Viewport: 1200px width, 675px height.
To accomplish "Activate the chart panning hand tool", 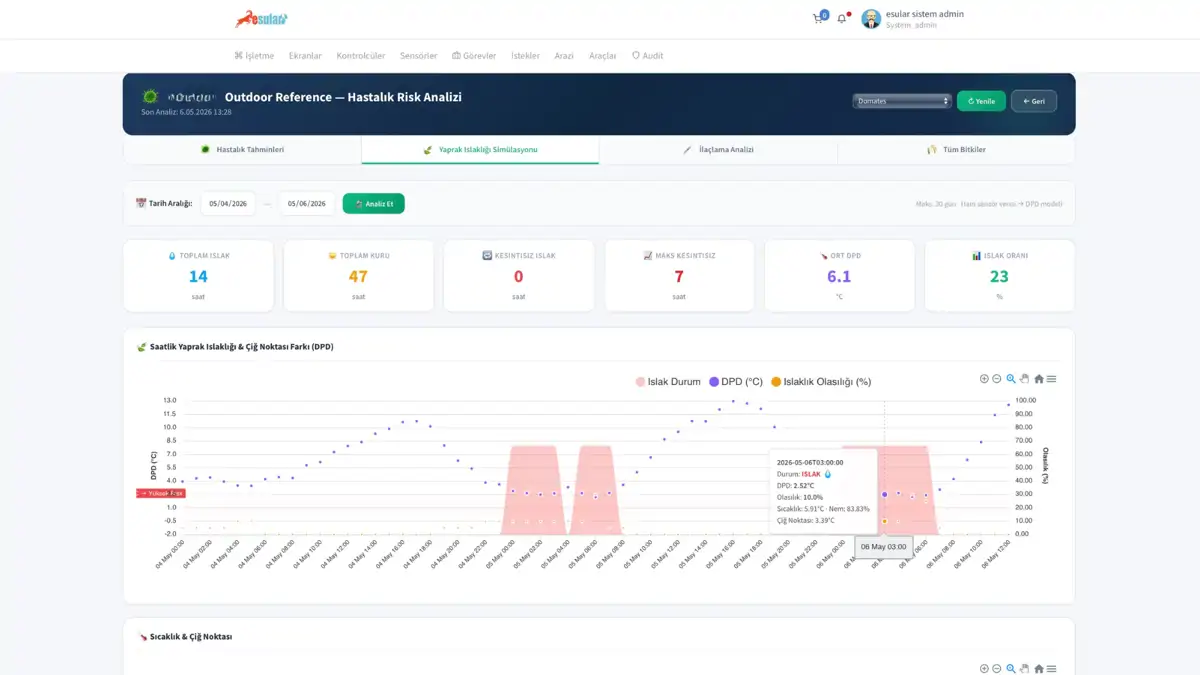I will click(1024, 379).
